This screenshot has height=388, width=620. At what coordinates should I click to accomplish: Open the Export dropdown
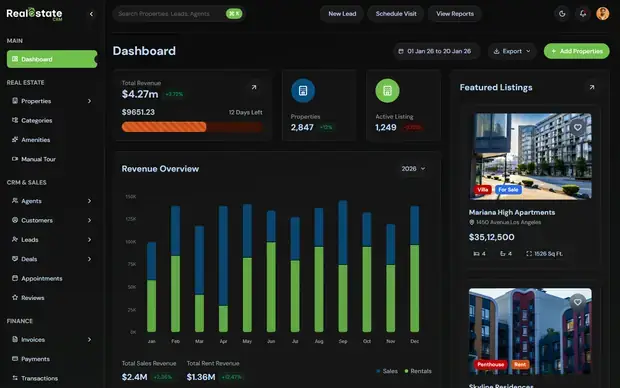pos(512,51)
